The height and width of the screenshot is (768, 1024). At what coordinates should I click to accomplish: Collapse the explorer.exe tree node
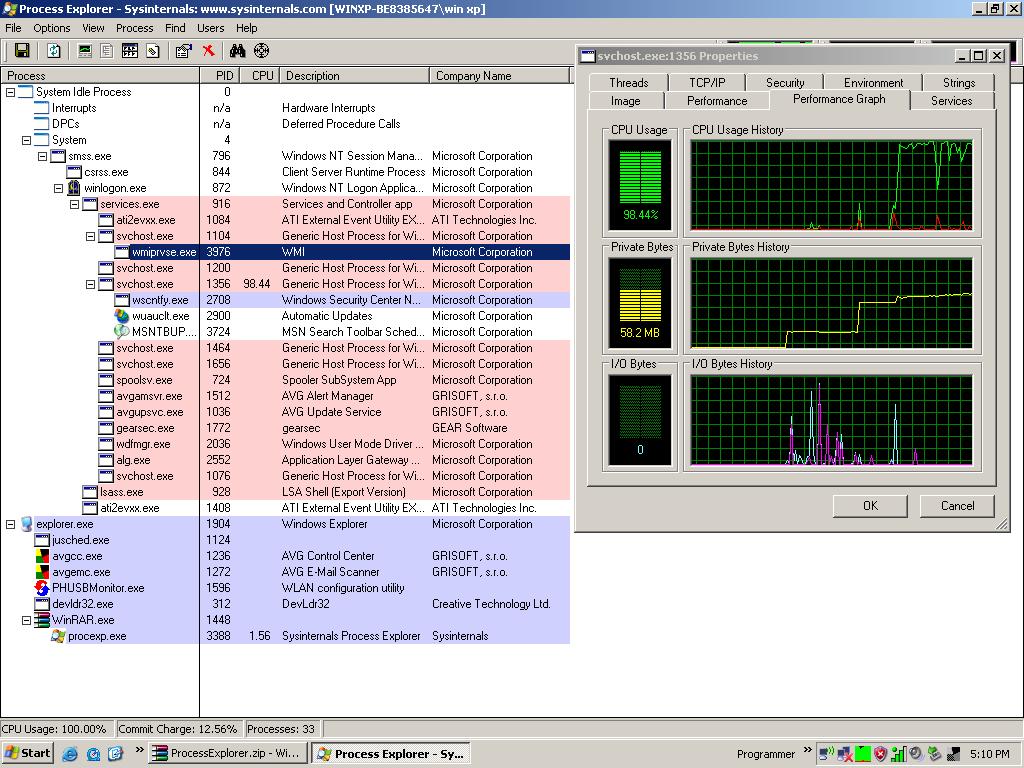tap(11, 524)
